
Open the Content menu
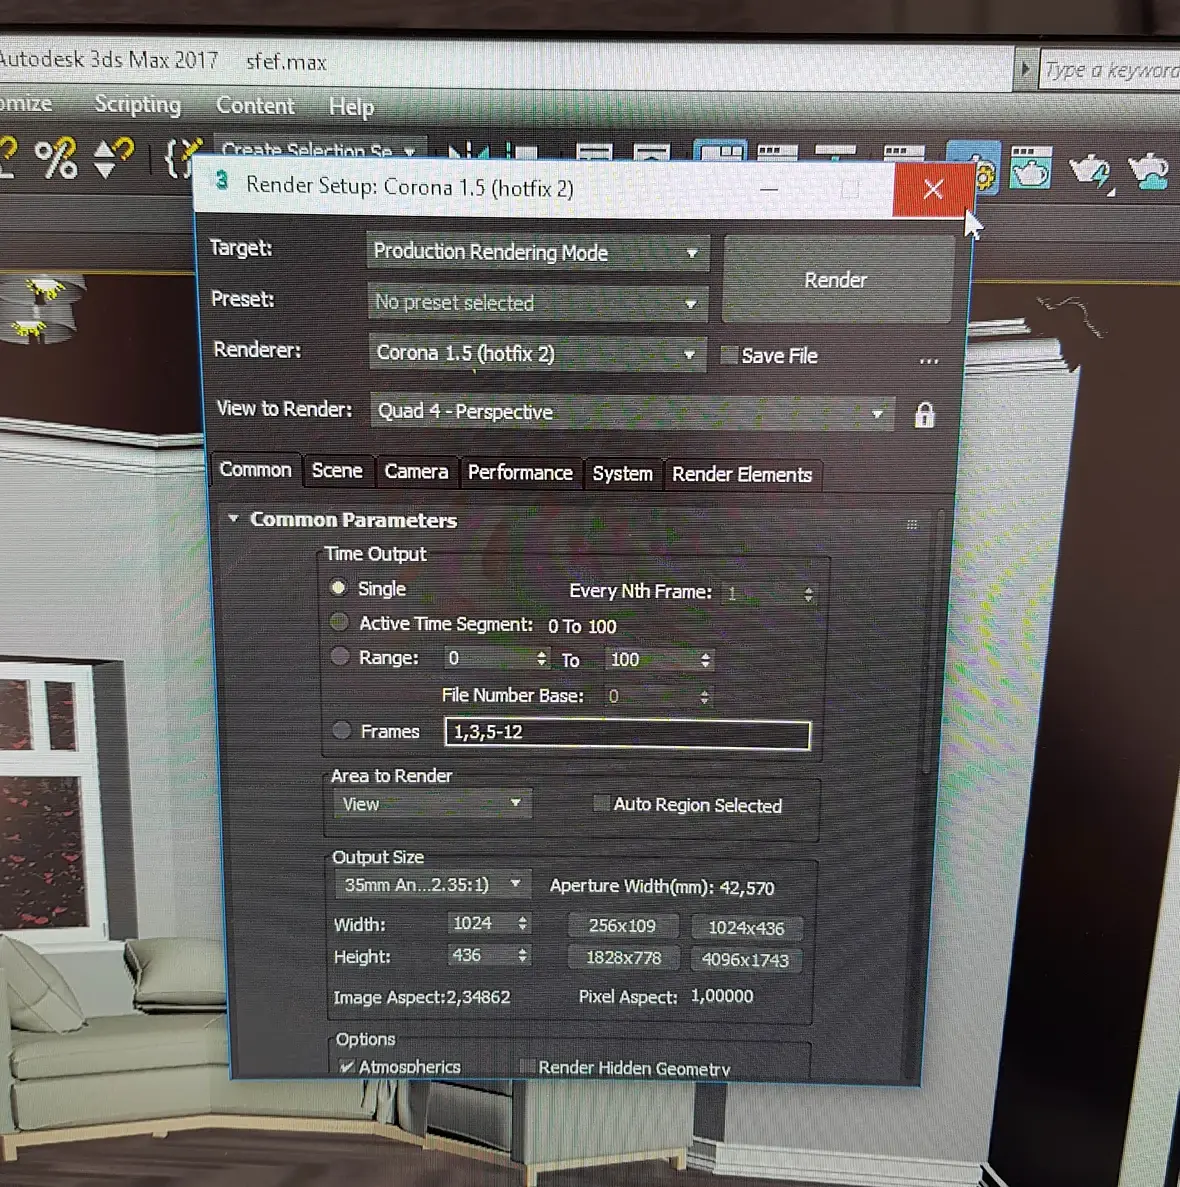pyautogui.click(x=255, y=105)
